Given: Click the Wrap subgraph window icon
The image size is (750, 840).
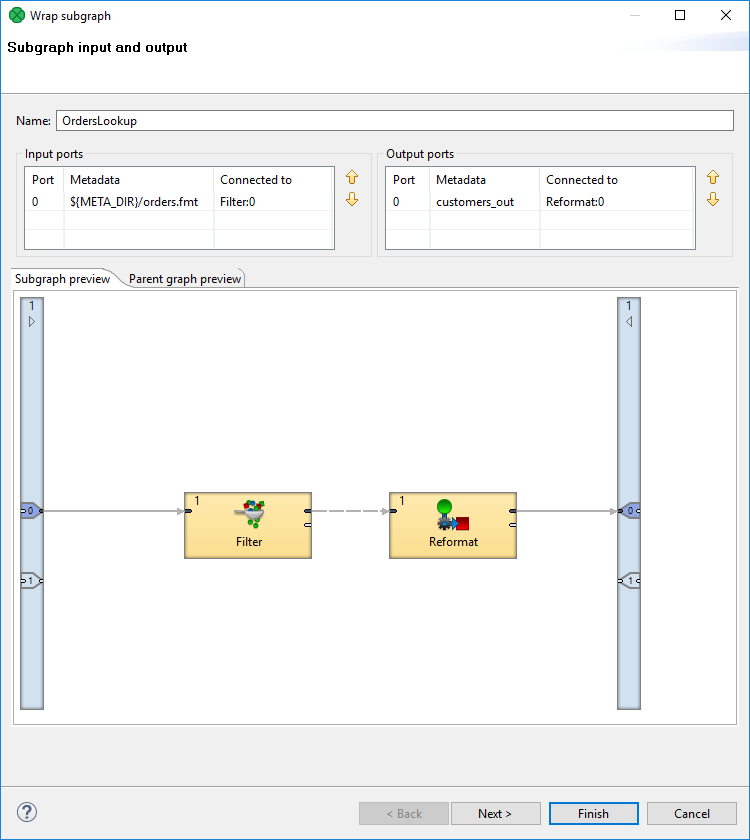Looking at the screenshot, I should [x=16, y=16].
